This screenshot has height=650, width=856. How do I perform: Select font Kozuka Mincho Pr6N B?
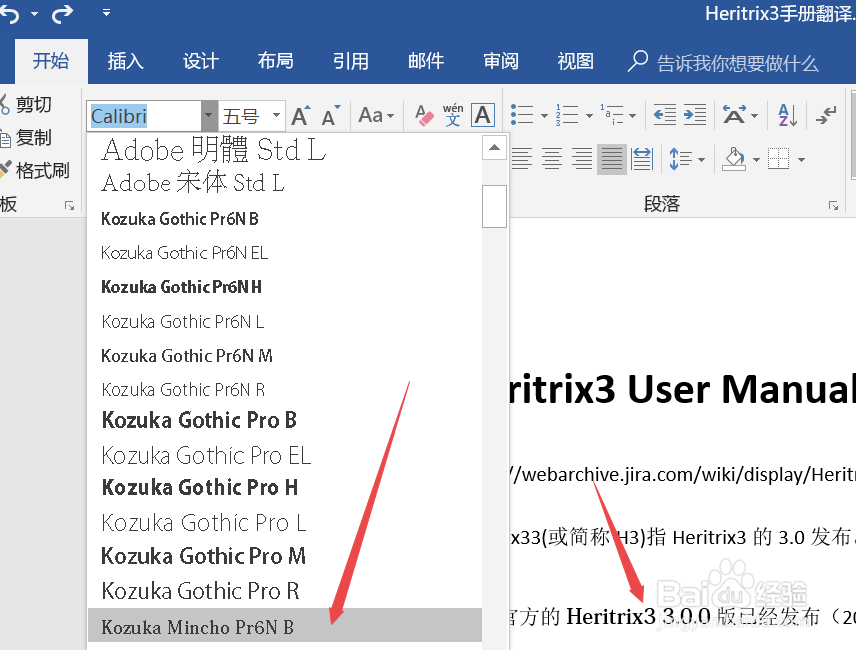point(284,626)
